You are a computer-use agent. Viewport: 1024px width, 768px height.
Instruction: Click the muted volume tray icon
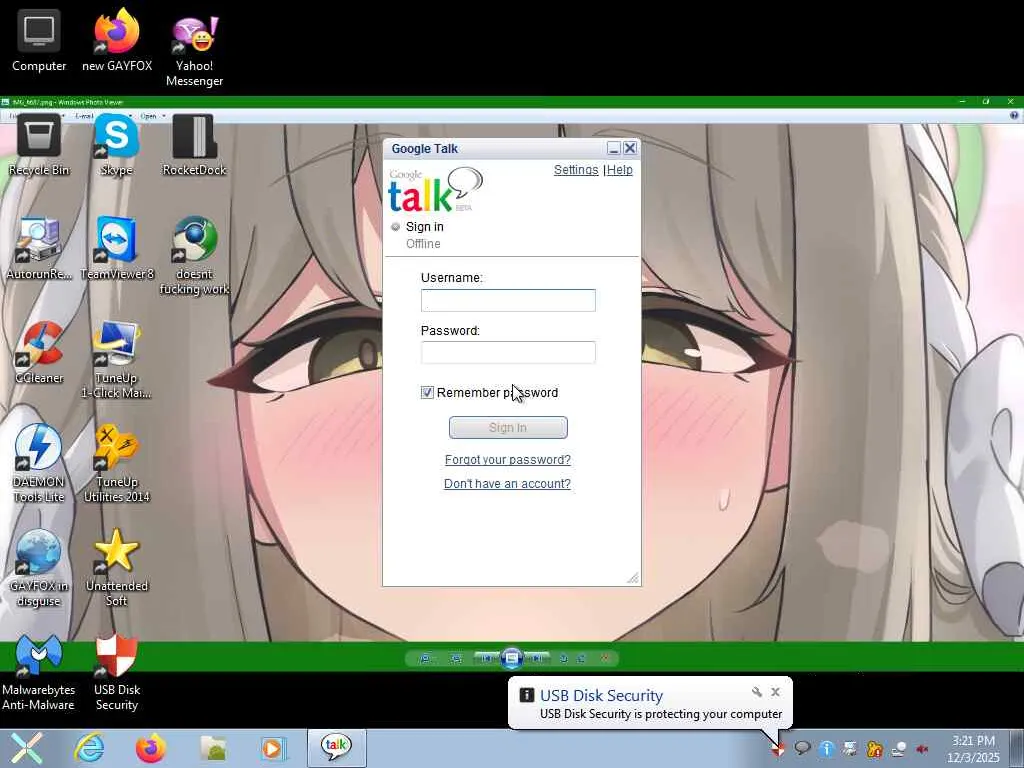[x=923, y=748]
